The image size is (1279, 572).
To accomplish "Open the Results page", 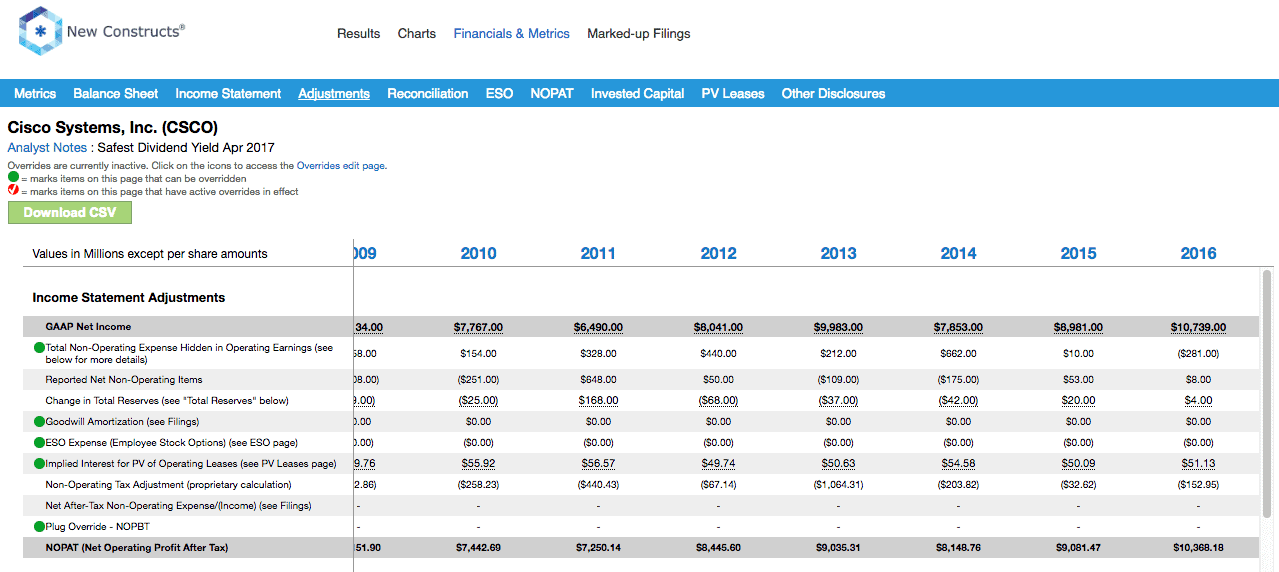I will click(358, 33).
